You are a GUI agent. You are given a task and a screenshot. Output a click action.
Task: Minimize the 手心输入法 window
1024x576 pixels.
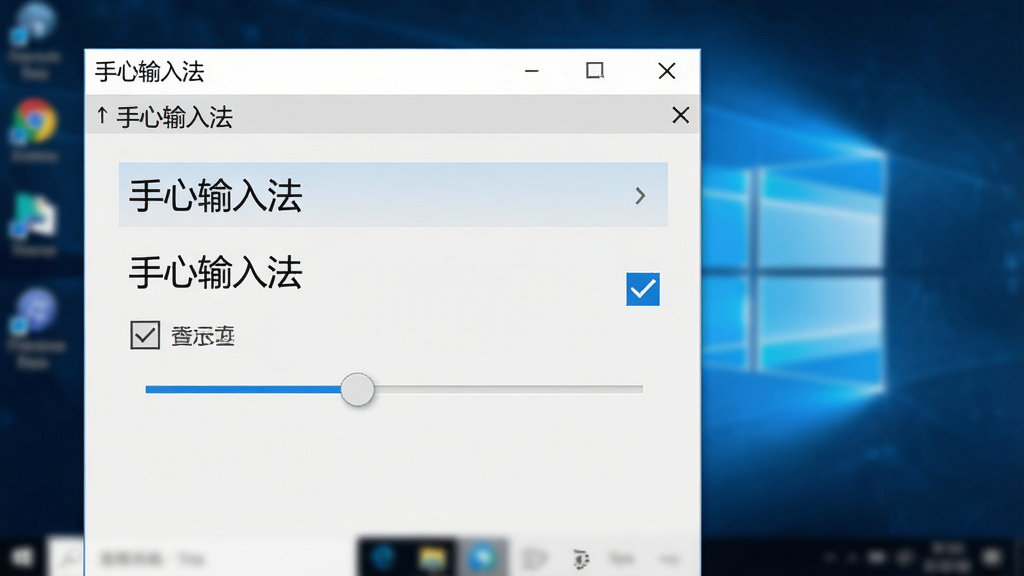click(x=532, y=71)
